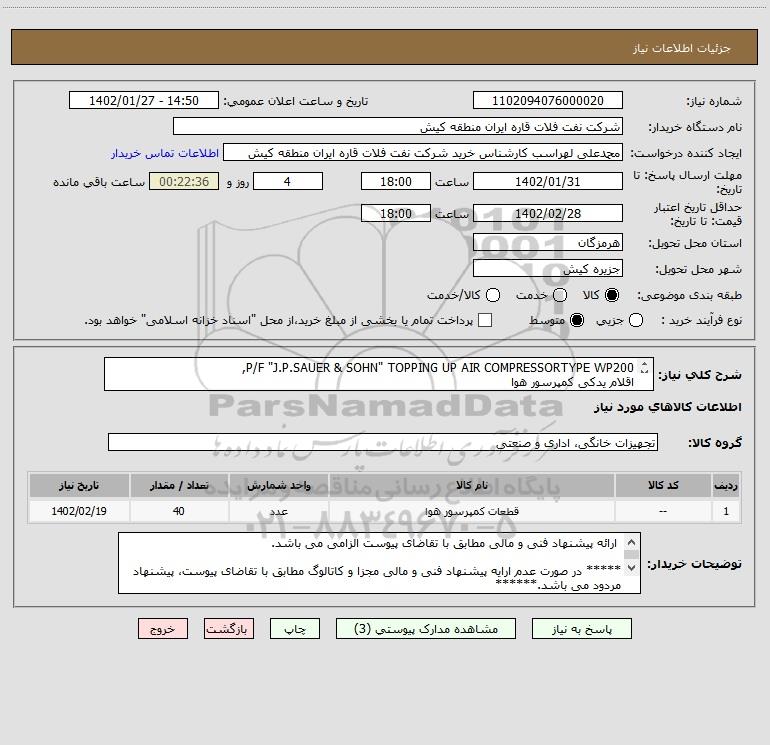Click the تاریخ نیاز column header
Image resolution: width=770 pixels, height=745 pixels.
tap(79, 485)
